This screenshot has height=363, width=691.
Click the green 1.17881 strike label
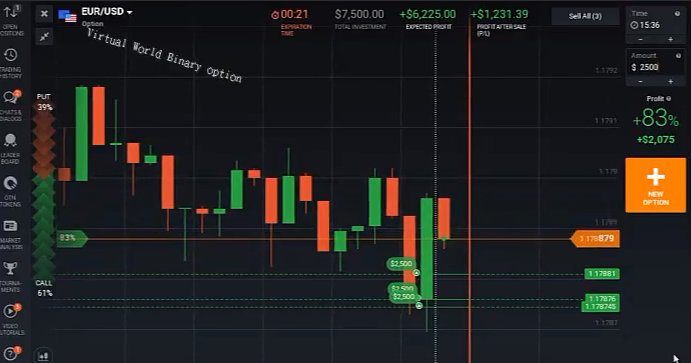pyautogui.click(x=602, y=274)
